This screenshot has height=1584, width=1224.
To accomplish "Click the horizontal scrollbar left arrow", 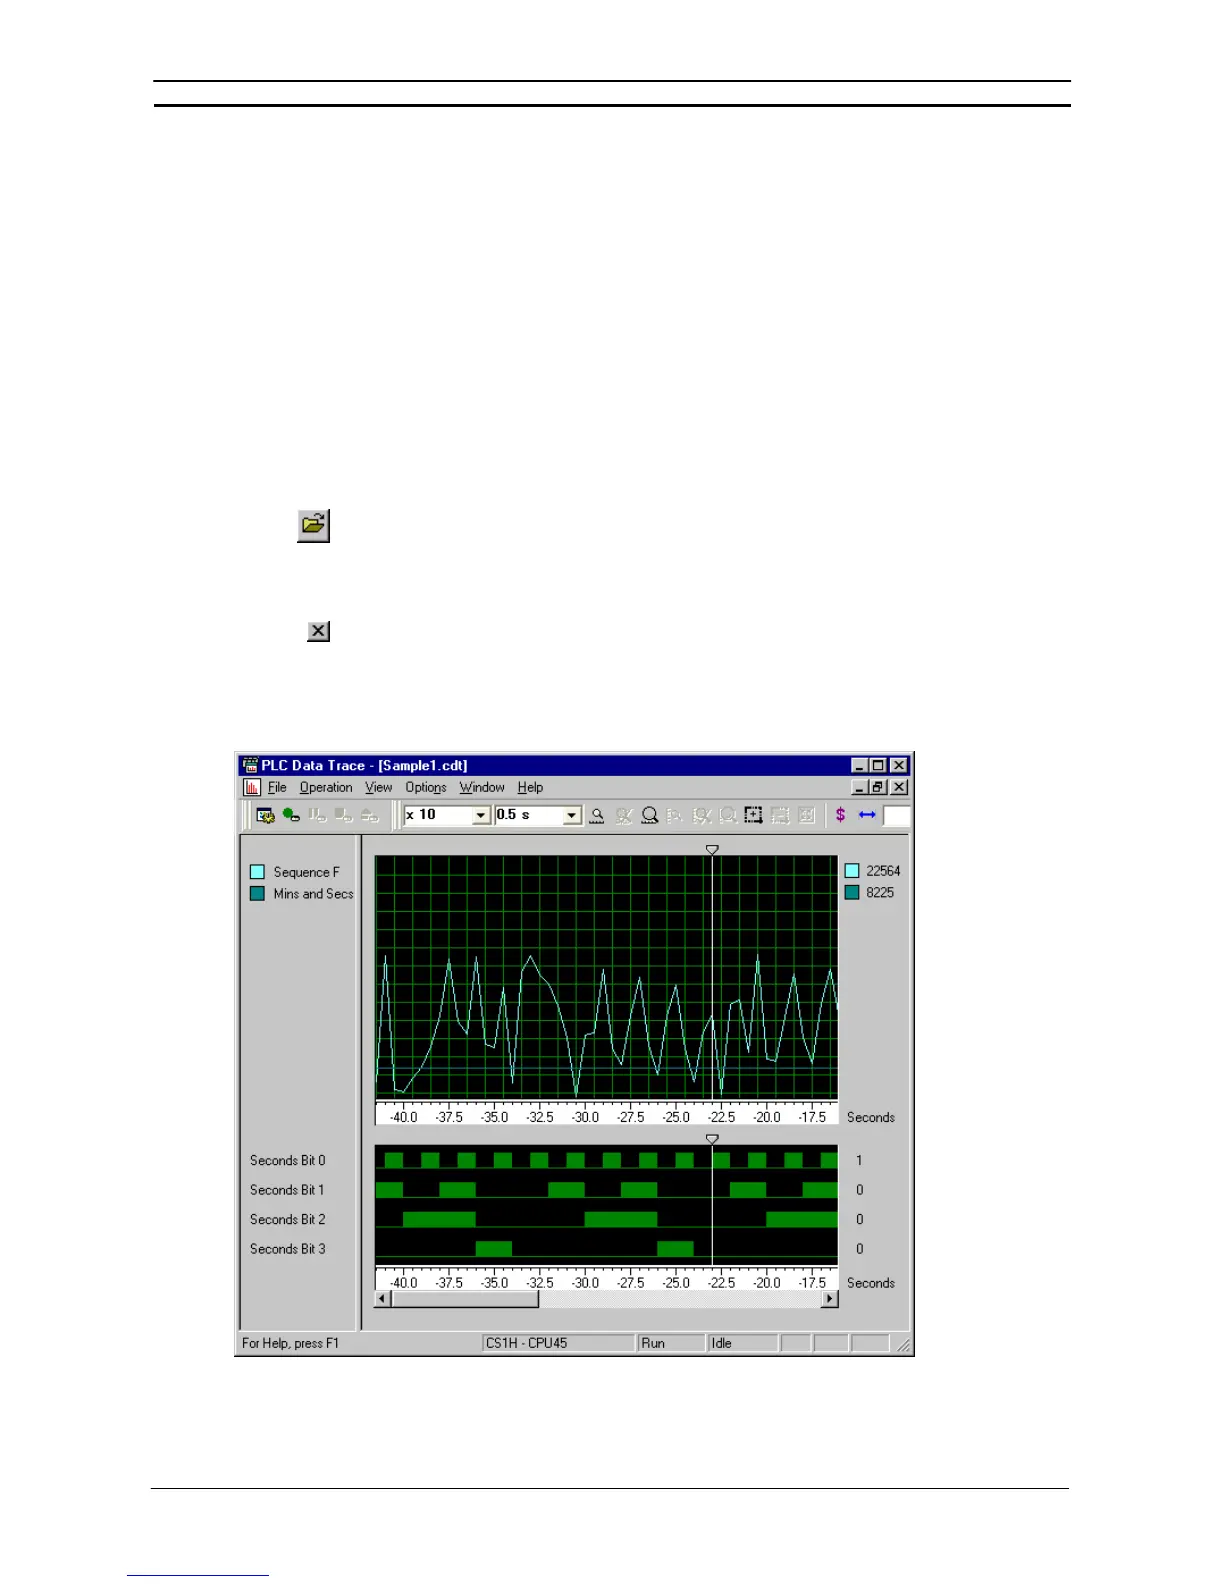I will pos(382,1299).
